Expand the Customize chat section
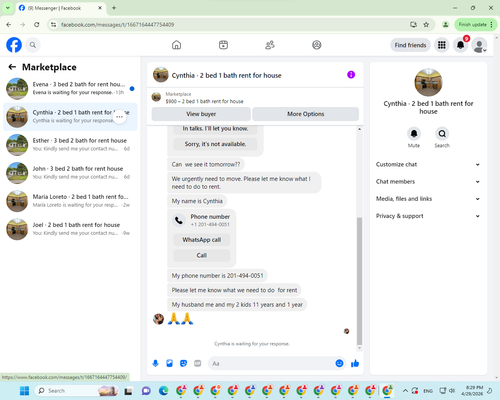Screen dimensions: 500x400 pos(428,164)
